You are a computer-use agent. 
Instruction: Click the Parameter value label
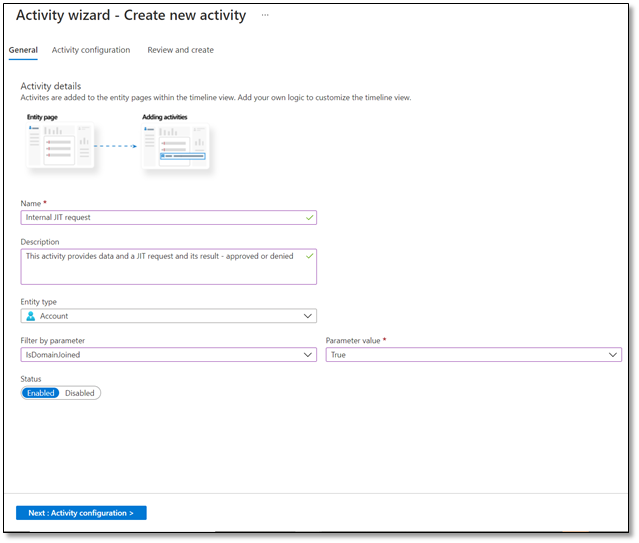(353, 340)
